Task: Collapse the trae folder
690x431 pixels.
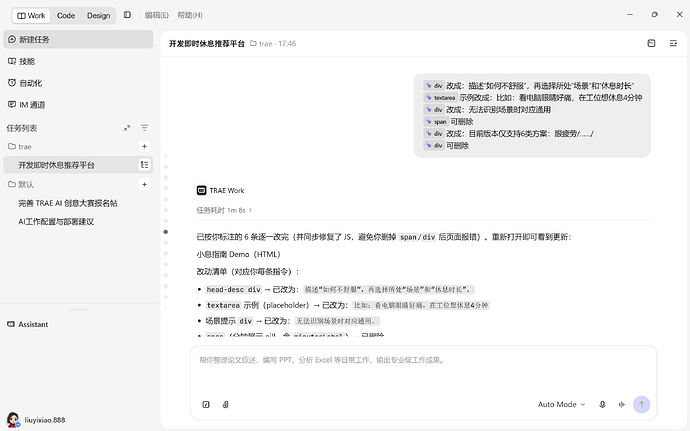Action: (x=20, y=147)
